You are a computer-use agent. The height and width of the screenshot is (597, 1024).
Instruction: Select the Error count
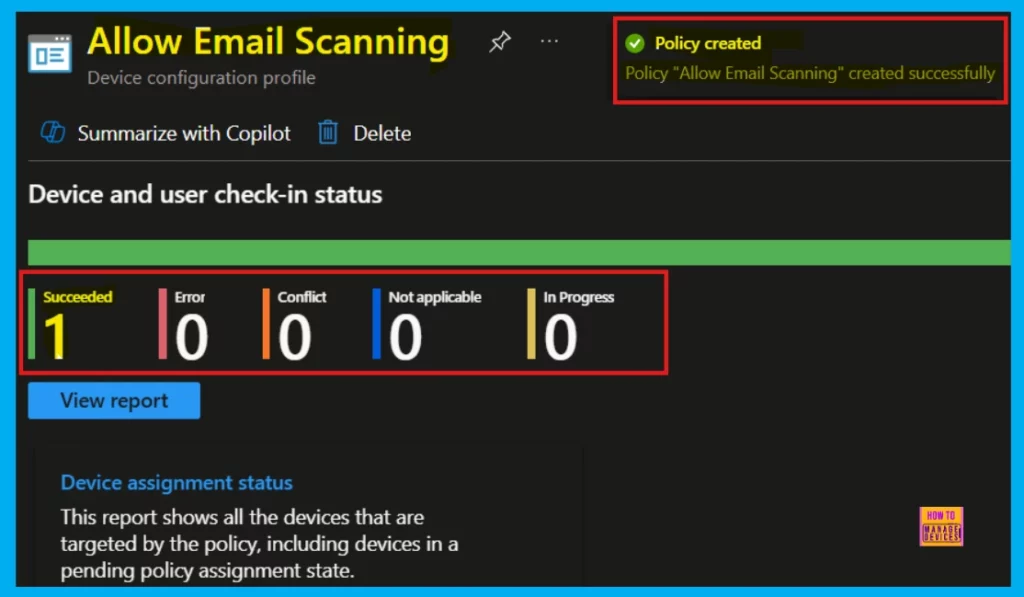pos(191,336)
